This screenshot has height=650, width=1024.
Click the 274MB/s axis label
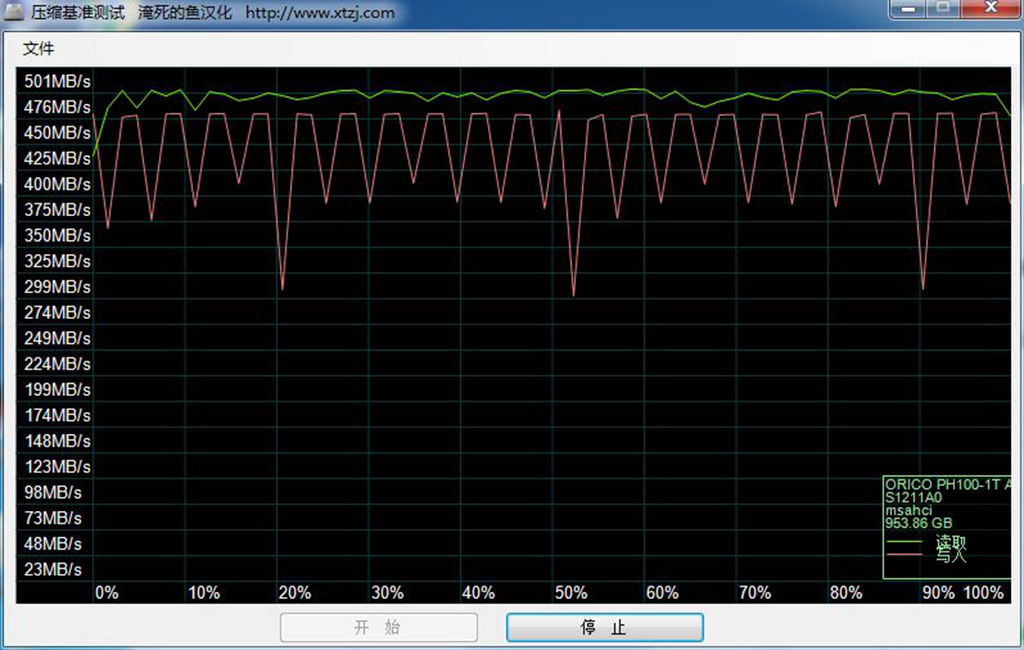[57, 312]
